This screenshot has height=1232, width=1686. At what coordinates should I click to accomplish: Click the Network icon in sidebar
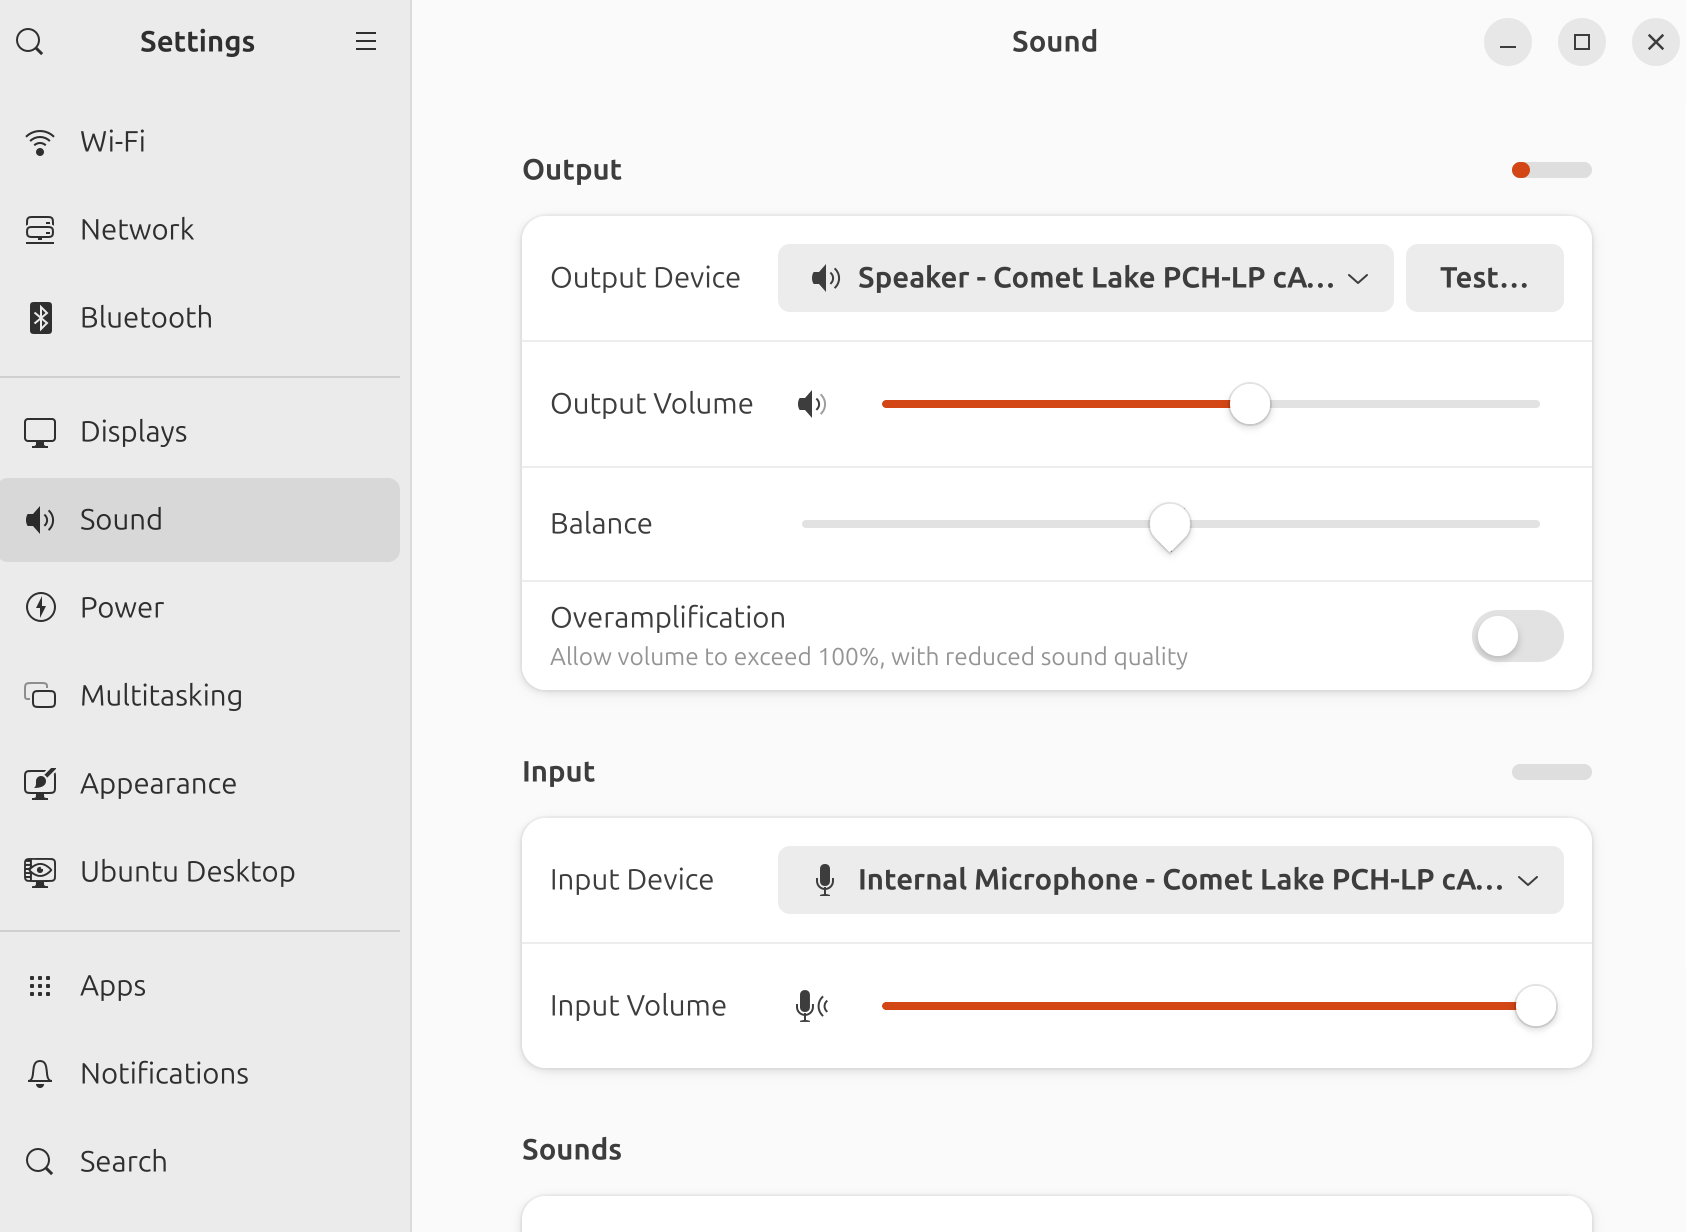(x=40, y=230)
